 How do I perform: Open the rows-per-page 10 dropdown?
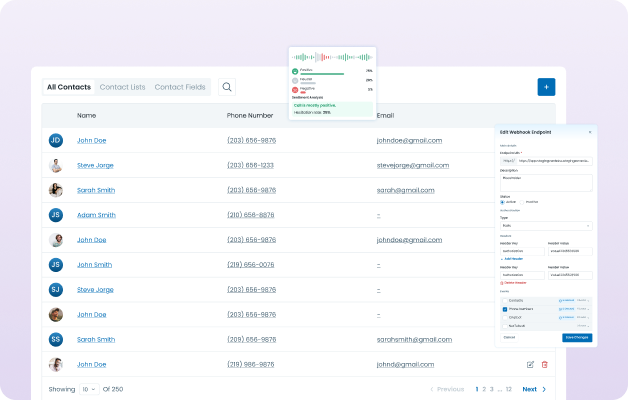[88, 389]
